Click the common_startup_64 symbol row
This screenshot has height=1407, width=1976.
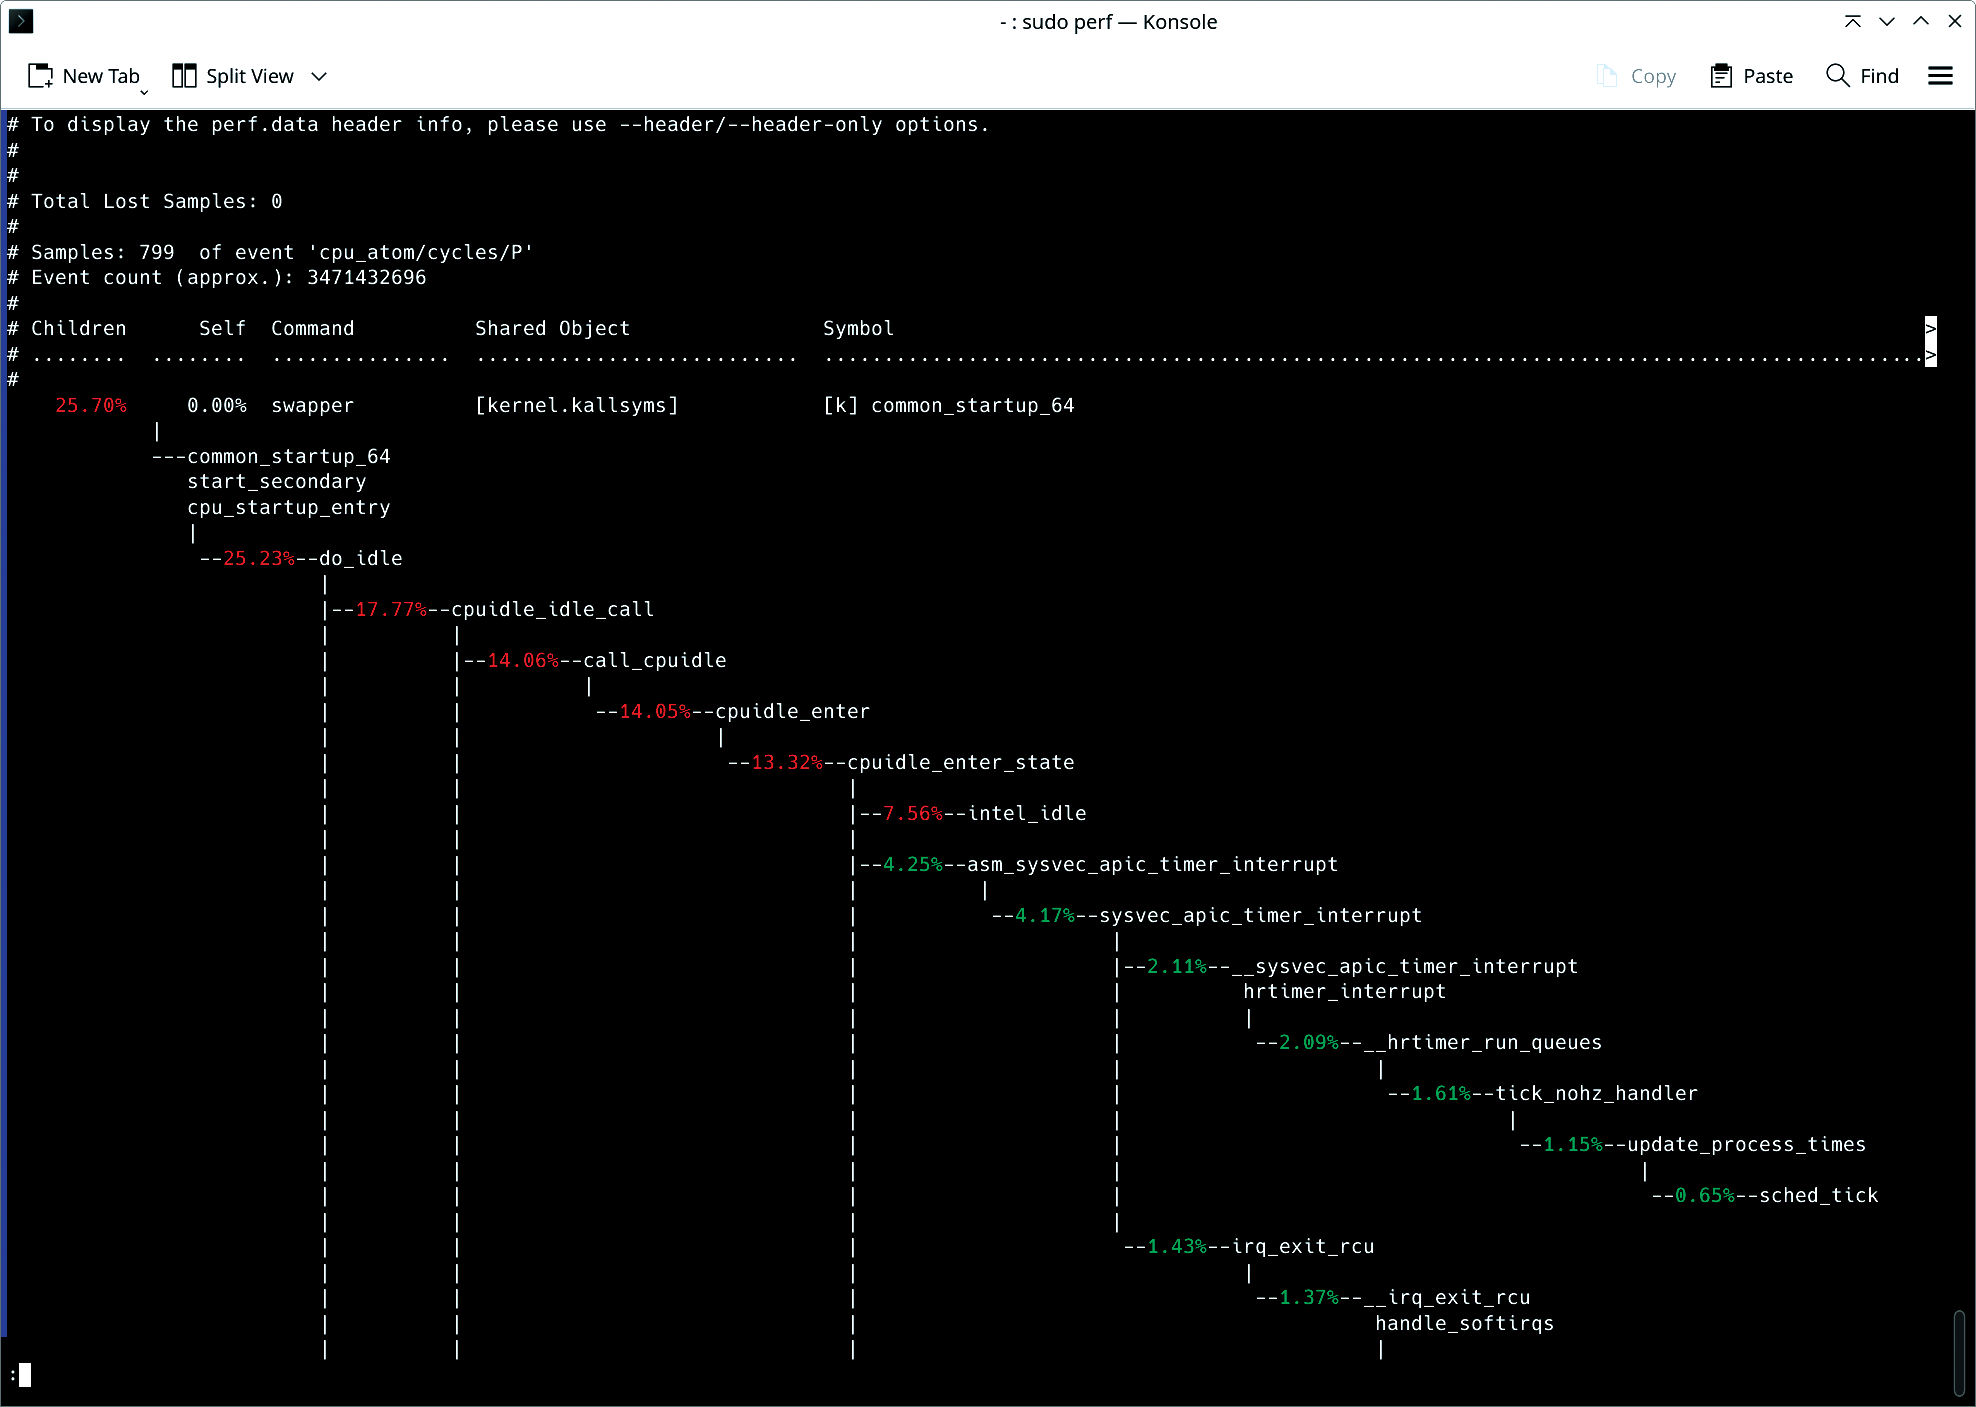point(972,405)
